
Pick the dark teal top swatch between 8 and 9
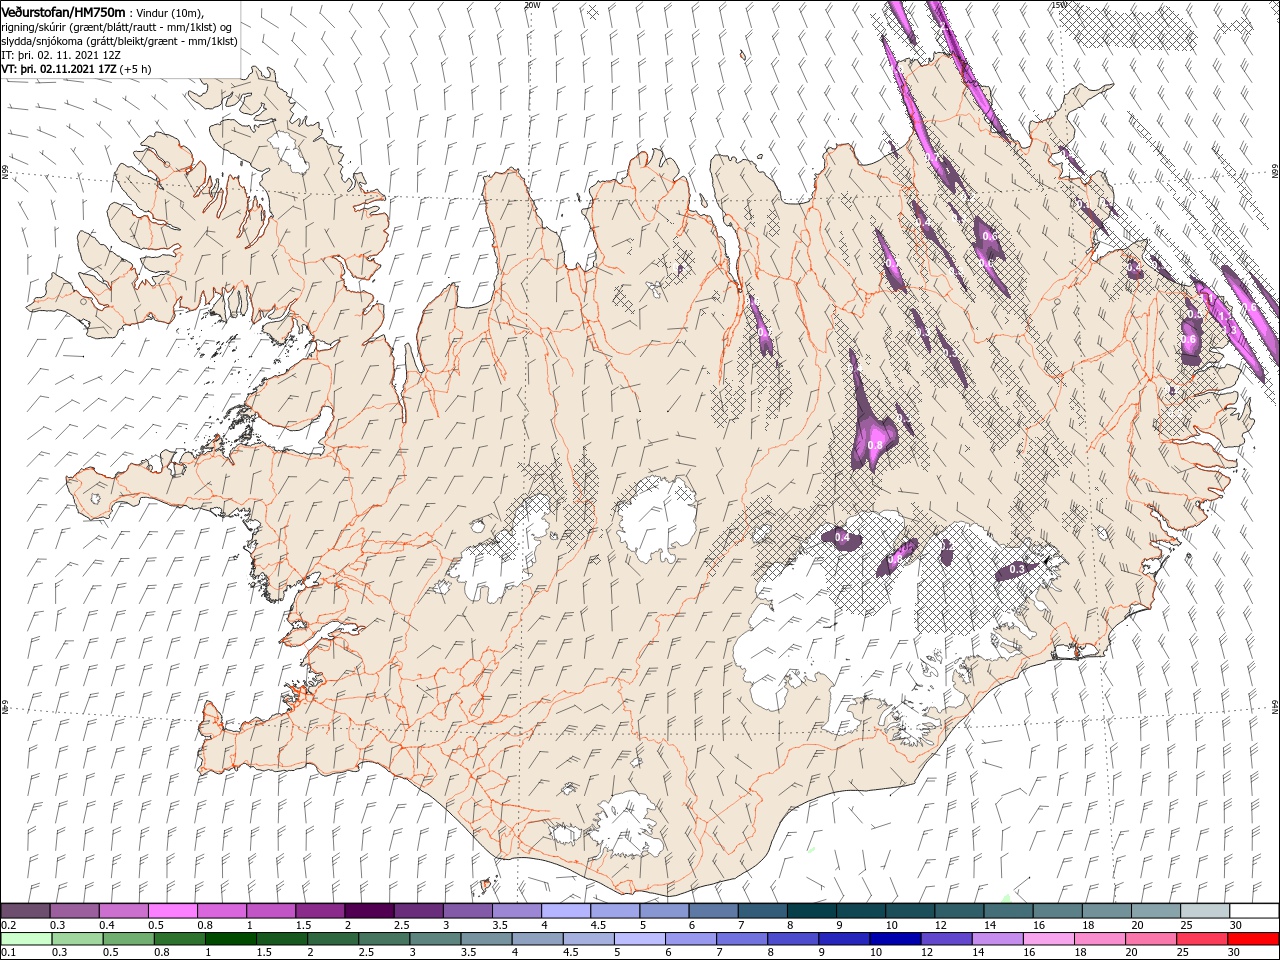tap(812, 911)
